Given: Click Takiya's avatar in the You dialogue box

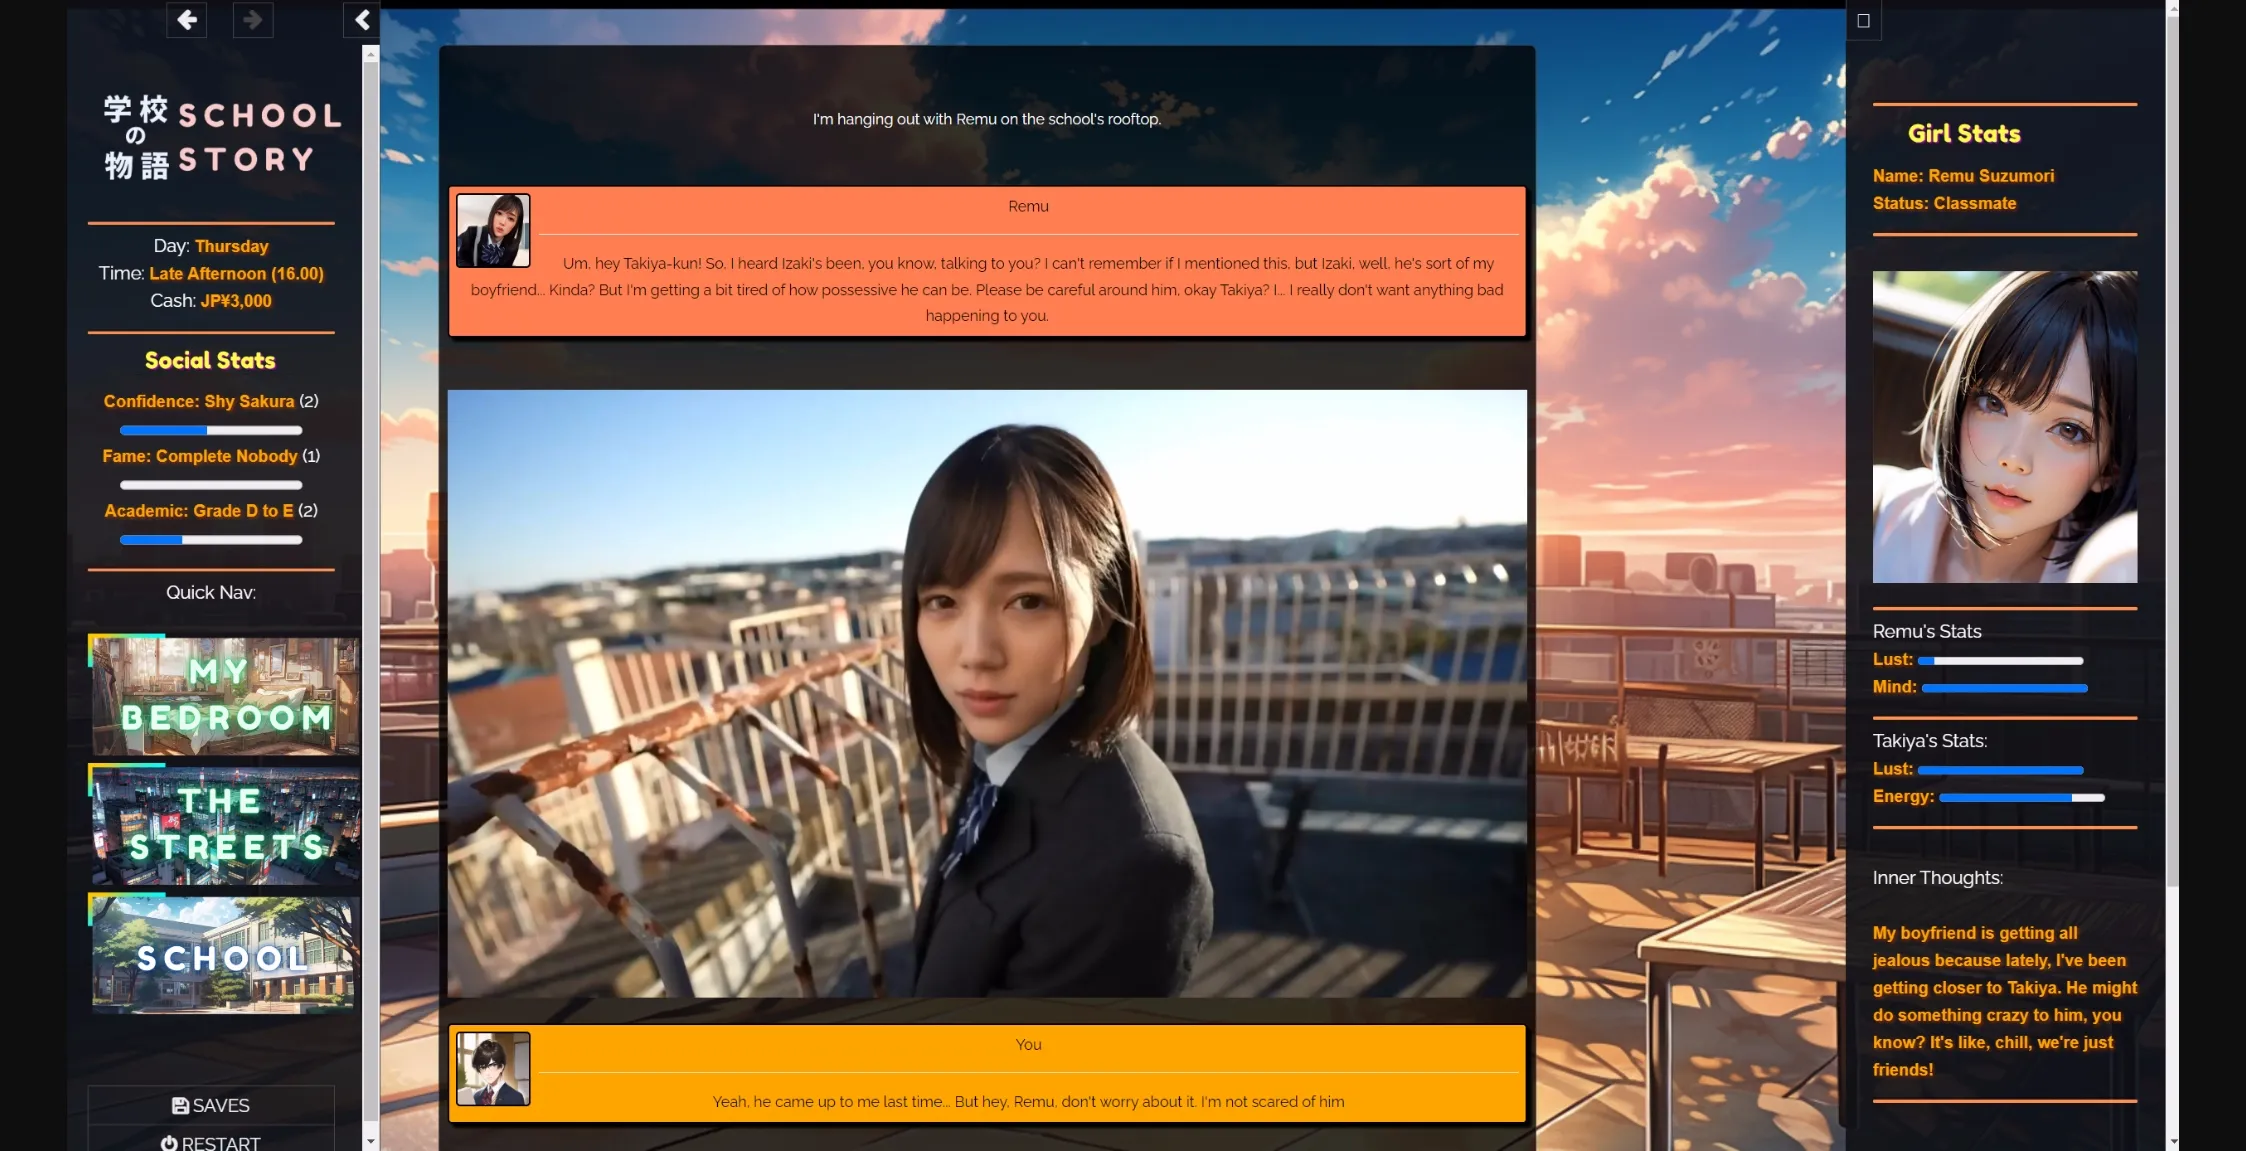Looking at the screenshot, I should coord(494,1068).
